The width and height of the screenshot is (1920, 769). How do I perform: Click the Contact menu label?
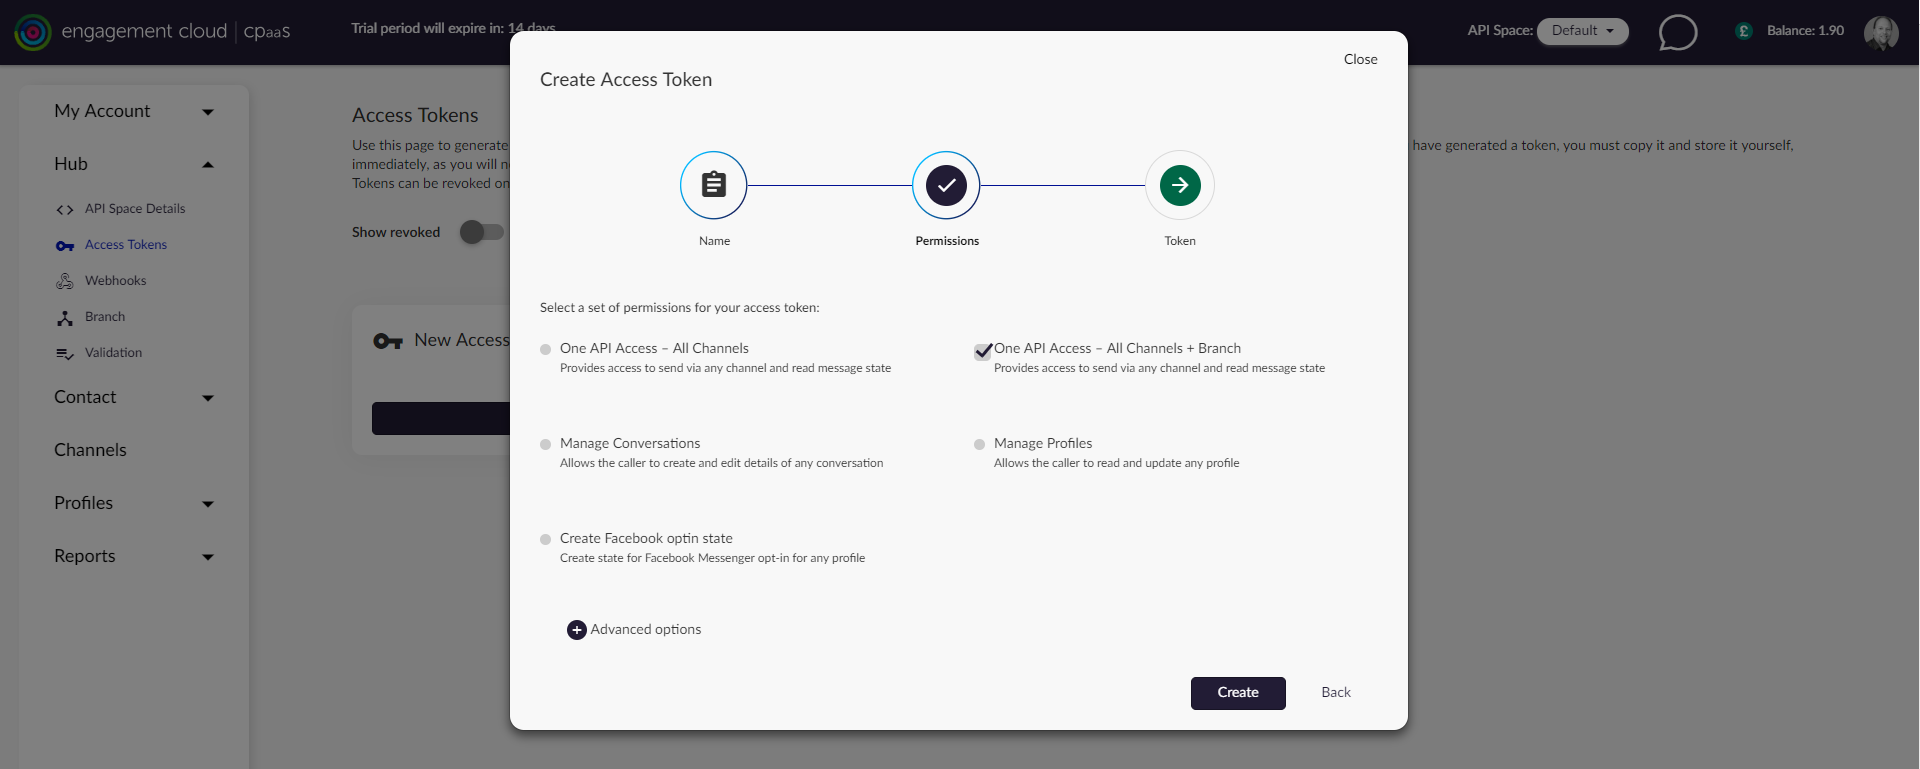(85, 397)
